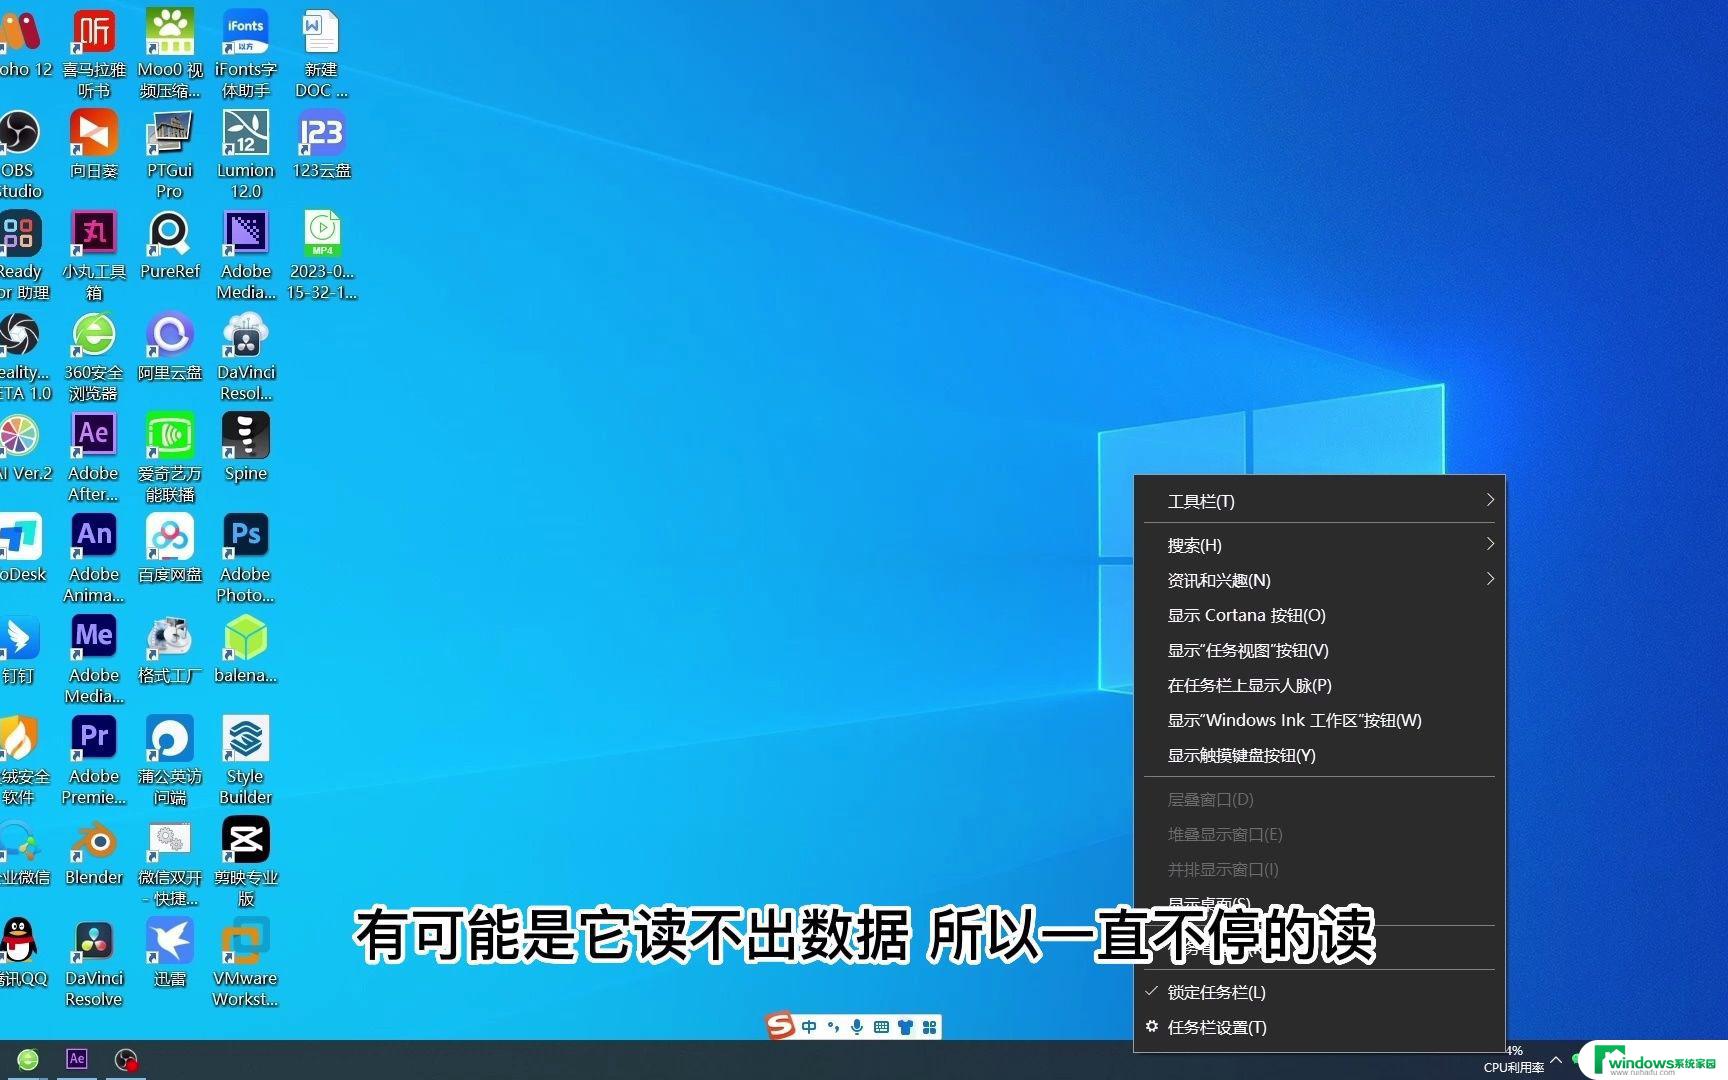Image resolution: width=1728 pixels, height=1080 pixels.
Task: Open the 360安全浏览器 shortcut
Action: pyautogui.click(x=94, y=357)
